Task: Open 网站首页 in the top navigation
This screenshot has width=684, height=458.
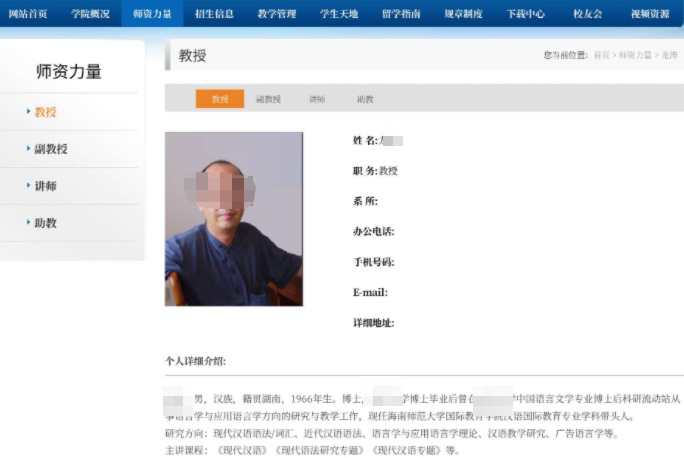Action: (x=28, y=14)
